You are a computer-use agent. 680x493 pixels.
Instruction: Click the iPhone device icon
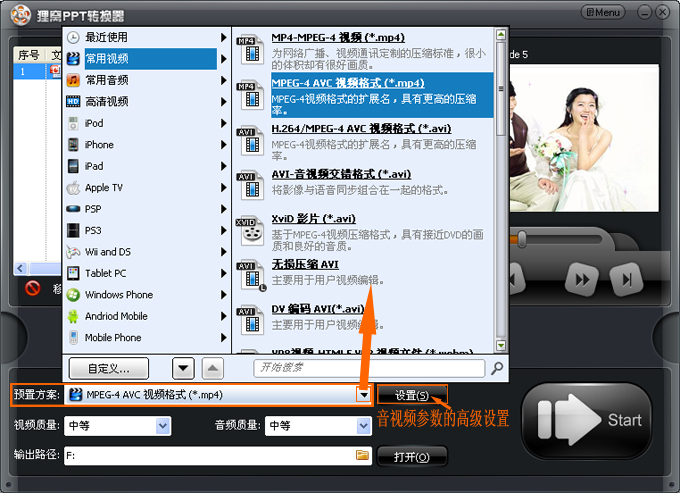point(73,144)
